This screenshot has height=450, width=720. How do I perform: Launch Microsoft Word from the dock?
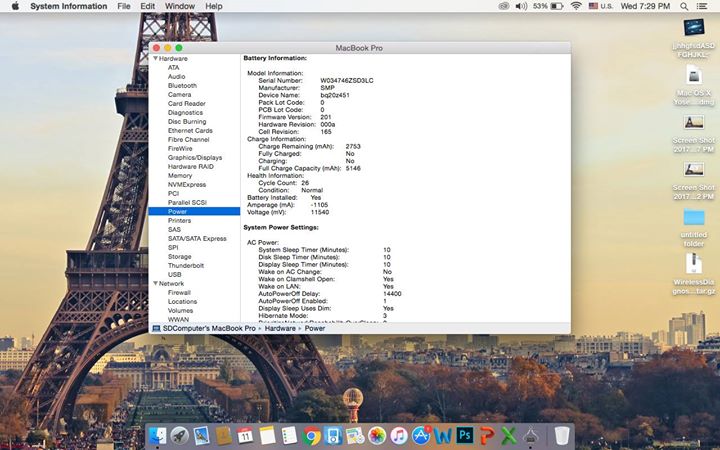click(x=443, y=435)
